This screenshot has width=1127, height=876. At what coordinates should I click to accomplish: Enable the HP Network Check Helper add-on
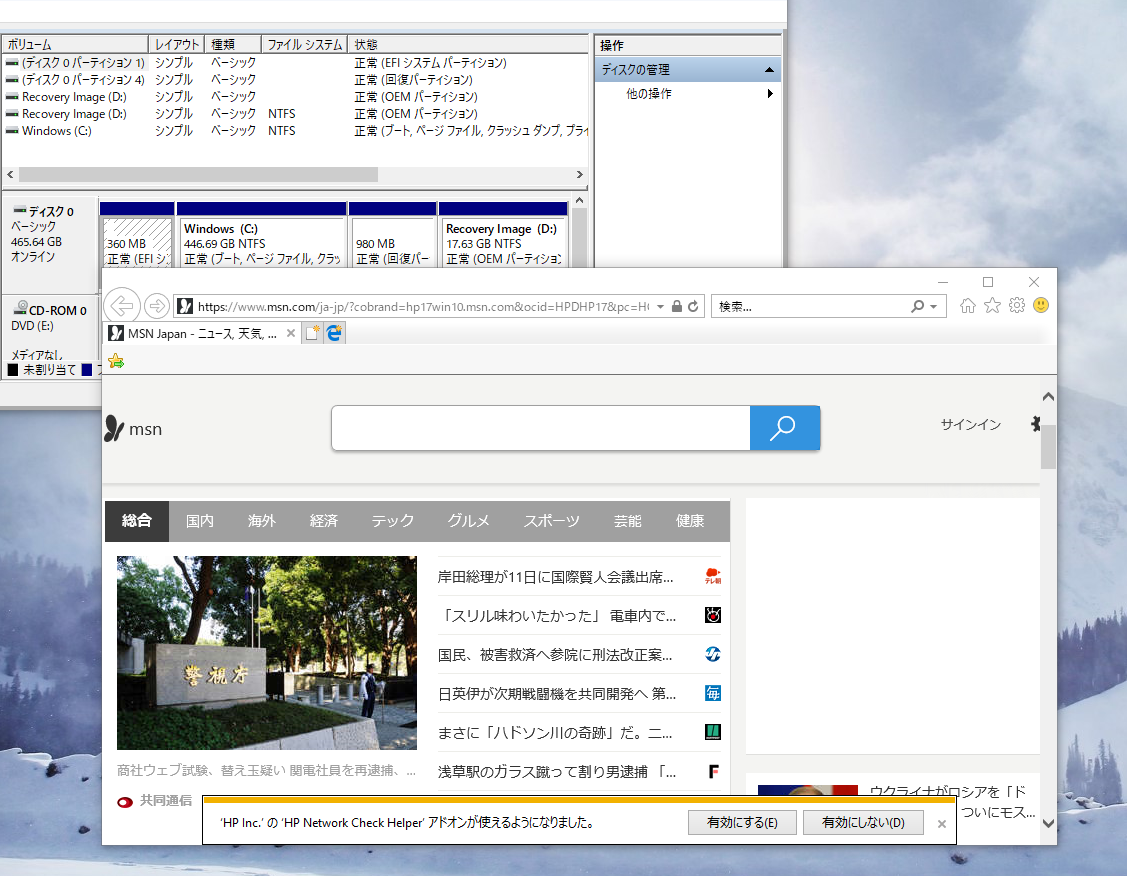[741, 822]
